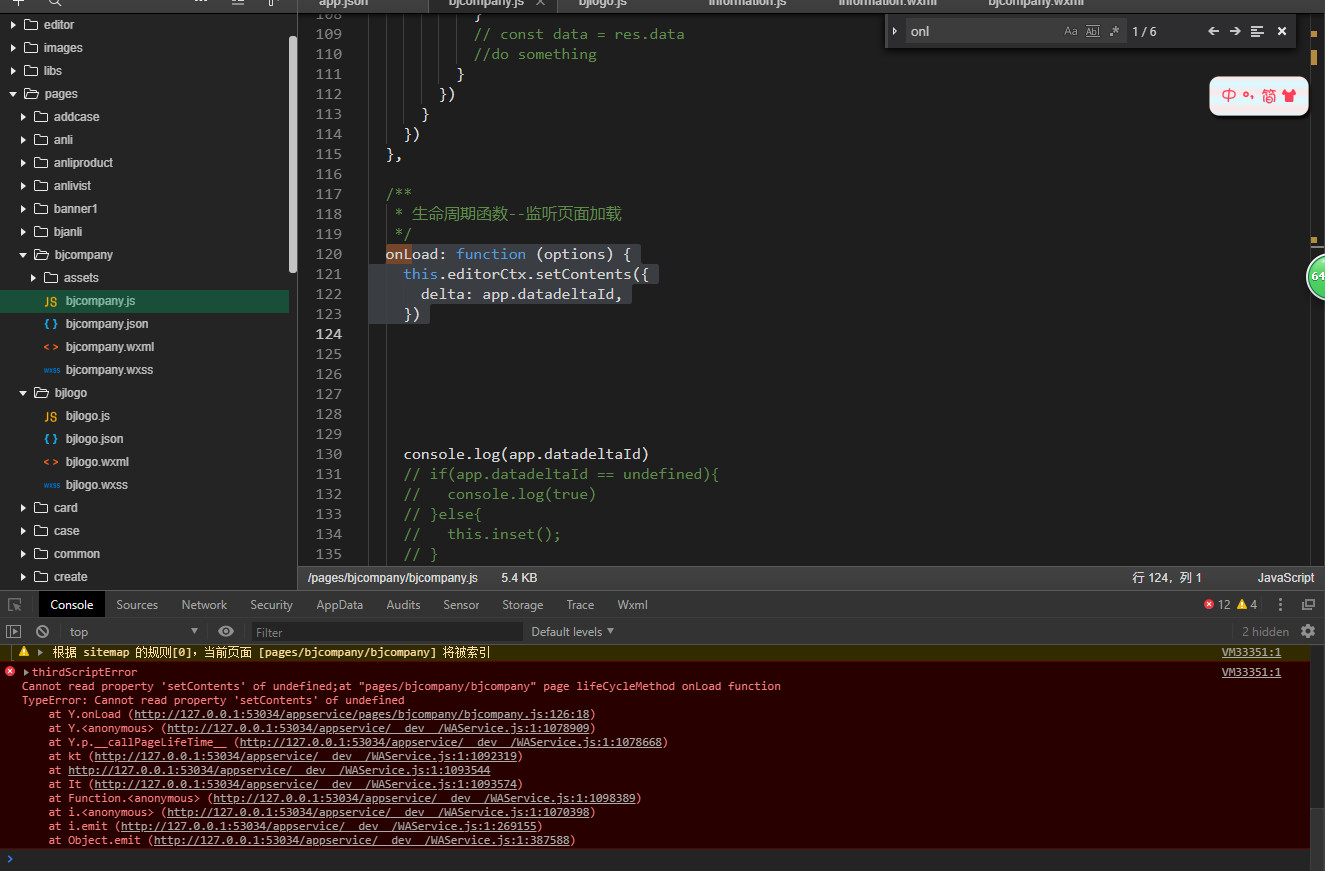Switch to the AppData tab

point(339,605)
